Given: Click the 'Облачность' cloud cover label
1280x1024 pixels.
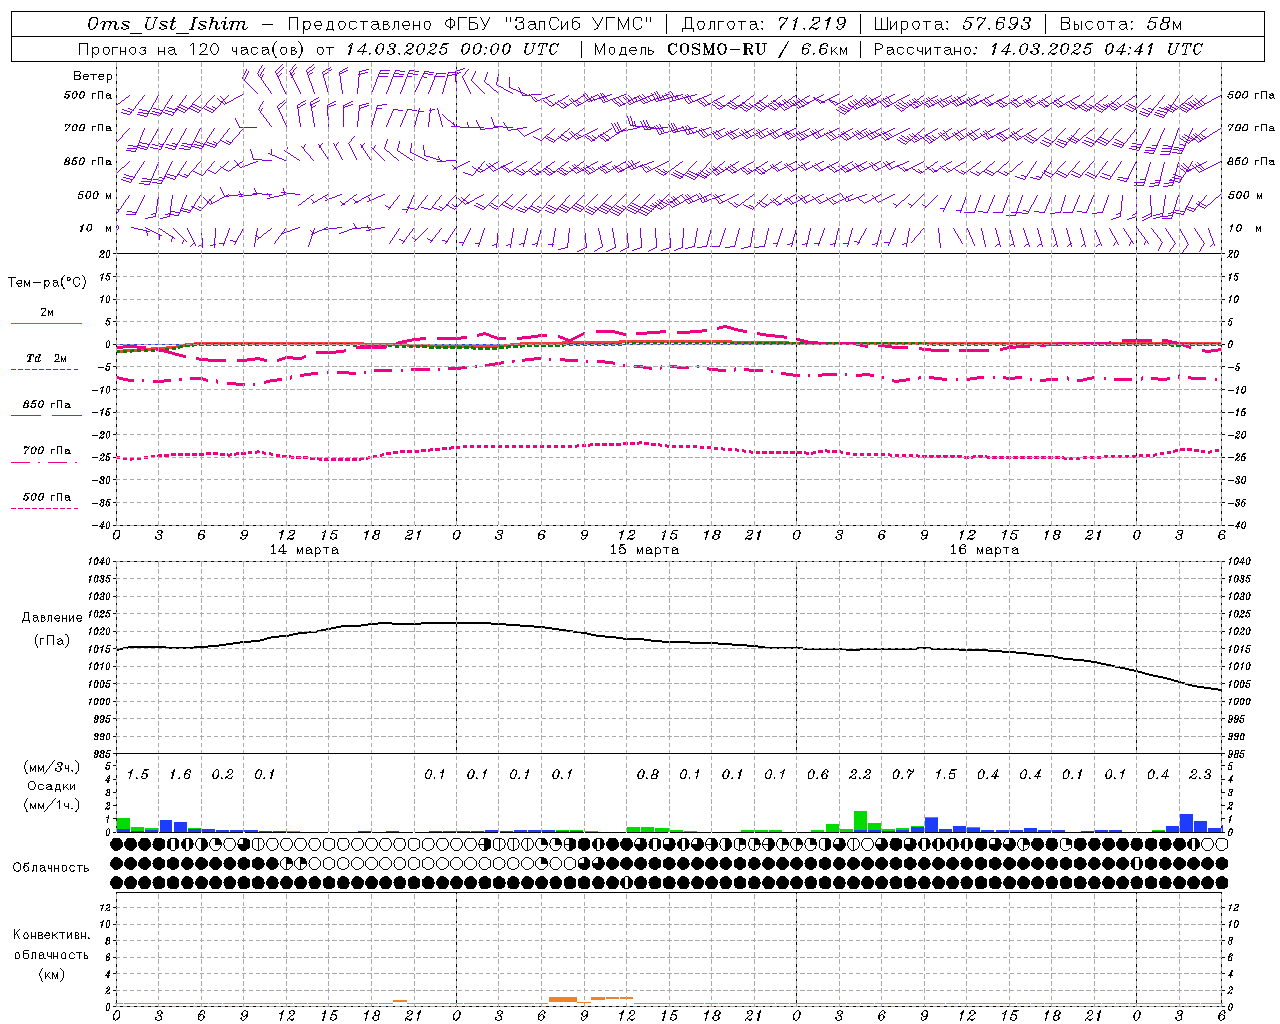Looking at the screenshot, I should coord(51,868).
